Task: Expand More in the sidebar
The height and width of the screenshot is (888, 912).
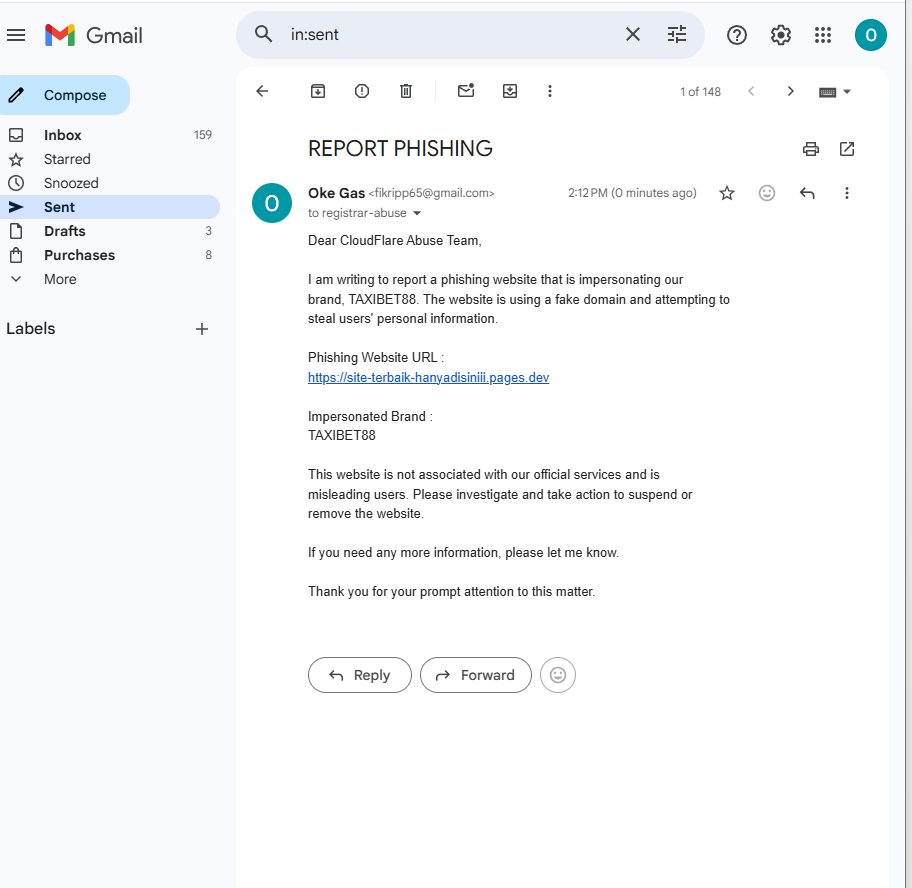Action: pos(108,279)
